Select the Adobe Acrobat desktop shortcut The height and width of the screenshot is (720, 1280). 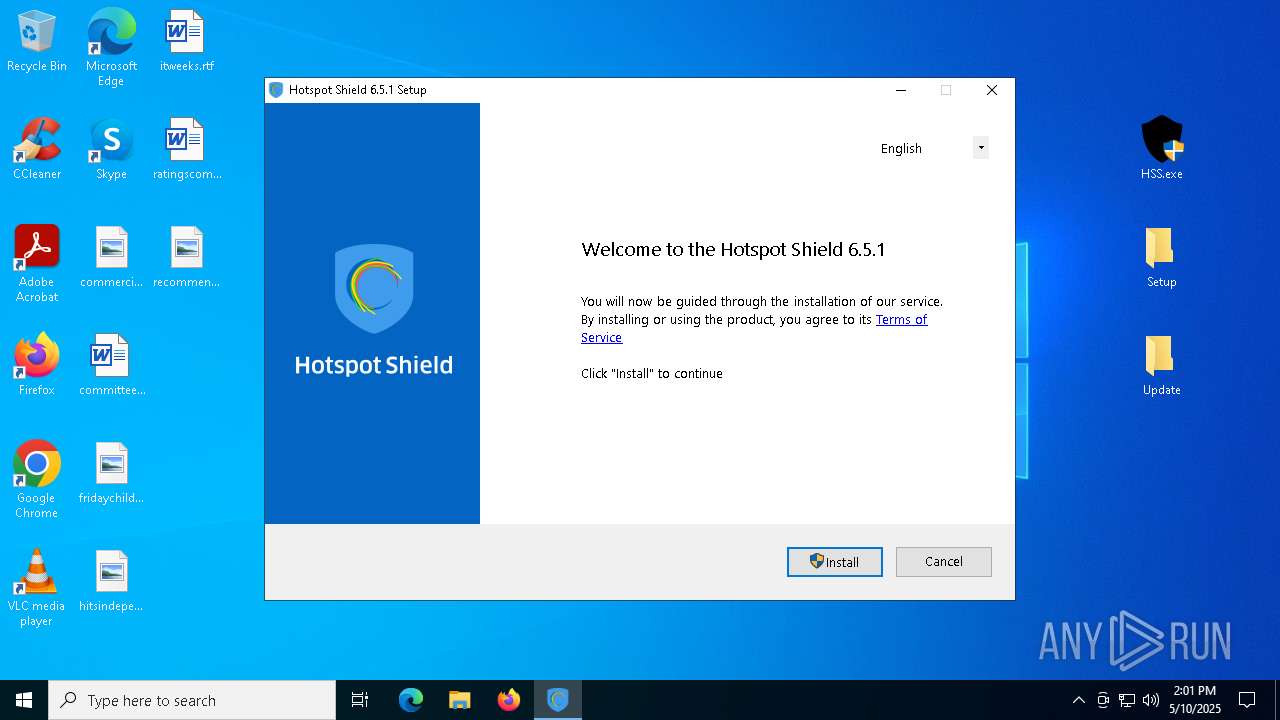pos(37,264)
